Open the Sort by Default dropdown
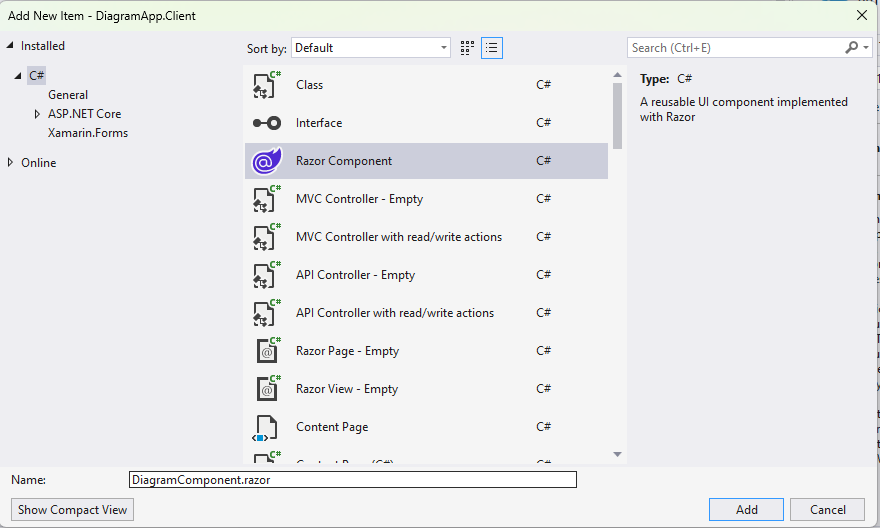The width and height of the screenshot is (880, 528). coord(371,48)
